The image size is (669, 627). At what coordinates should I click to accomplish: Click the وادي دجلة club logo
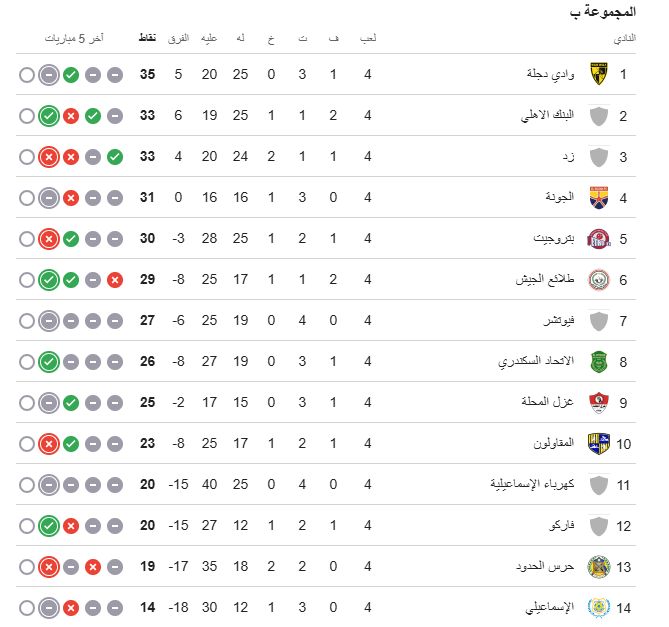[598, 75]
